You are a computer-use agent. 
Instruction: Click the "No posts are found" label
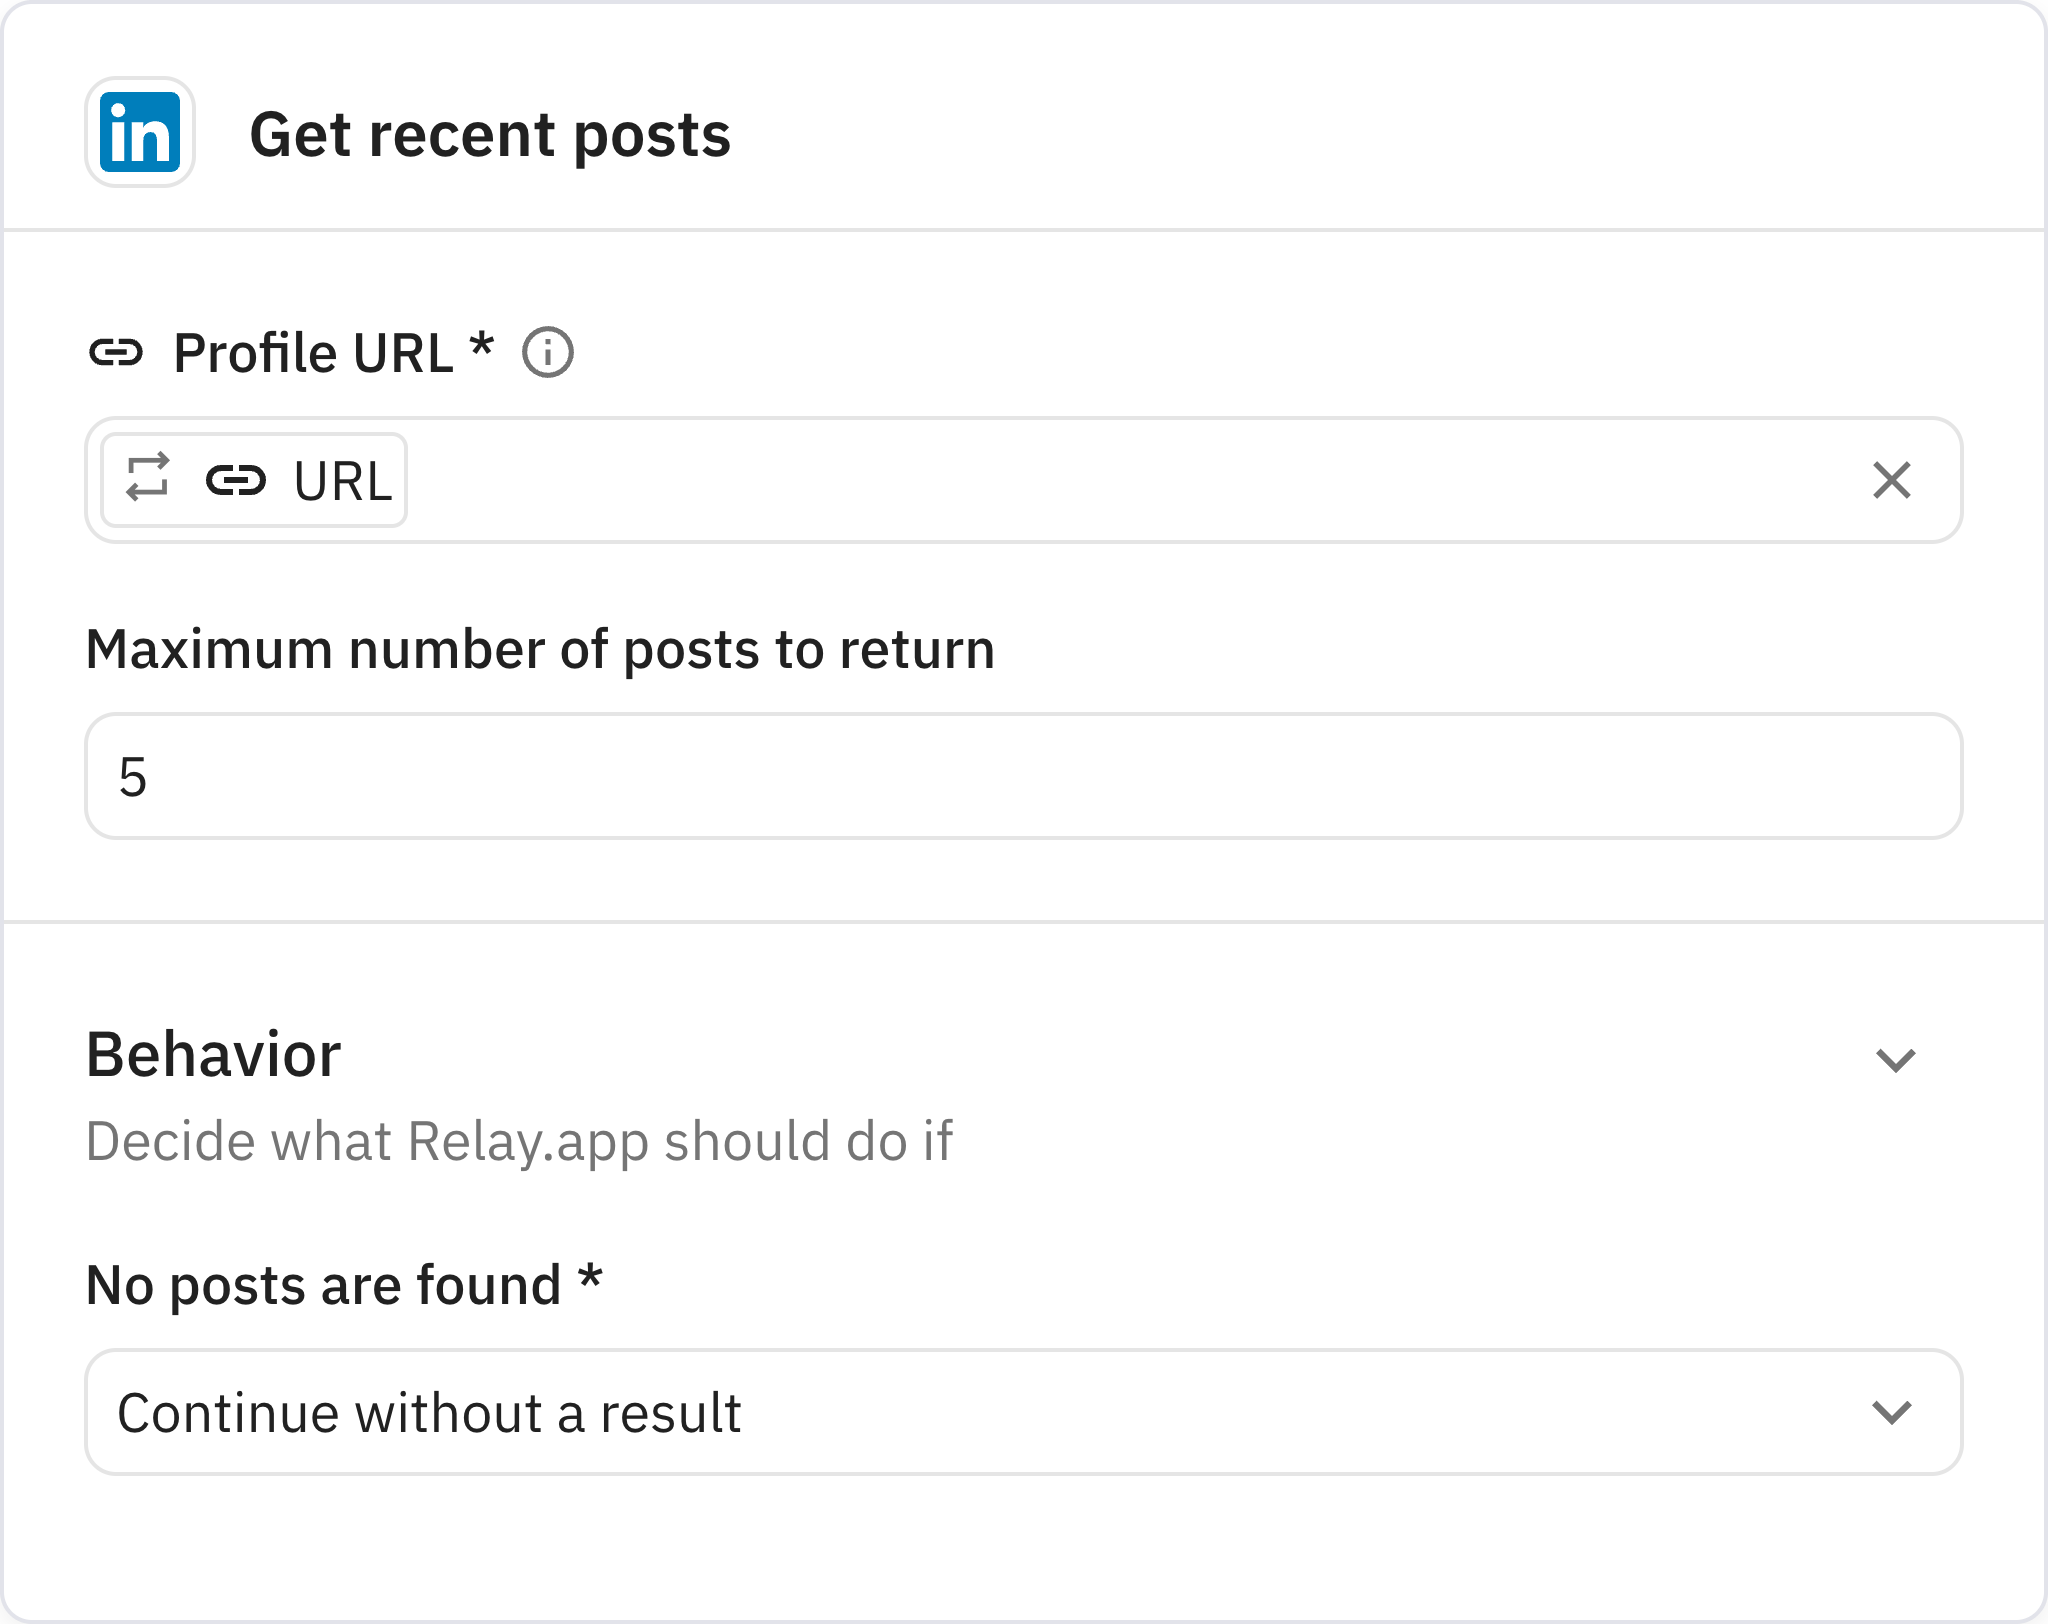pyautogui.click(x=323, y=1285)
